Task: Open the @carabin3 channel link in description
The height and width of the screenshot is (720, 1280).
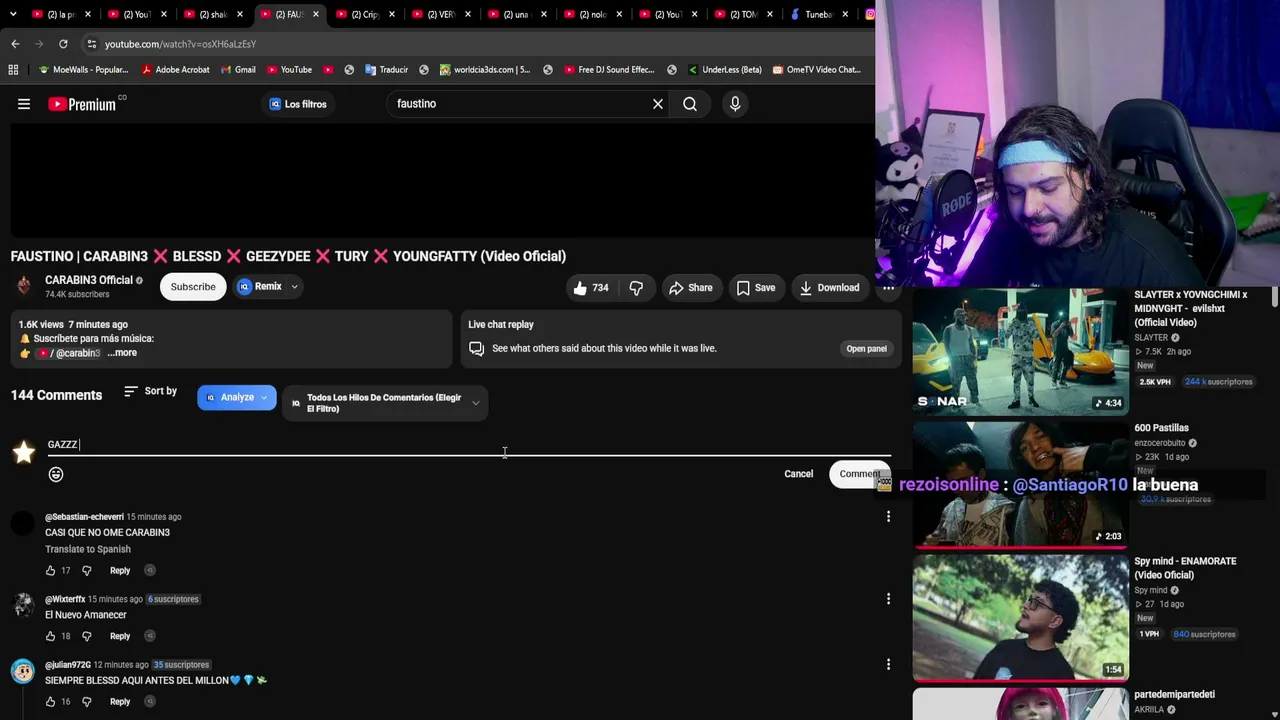Action: pyautogui.click(x=70, y=353)
